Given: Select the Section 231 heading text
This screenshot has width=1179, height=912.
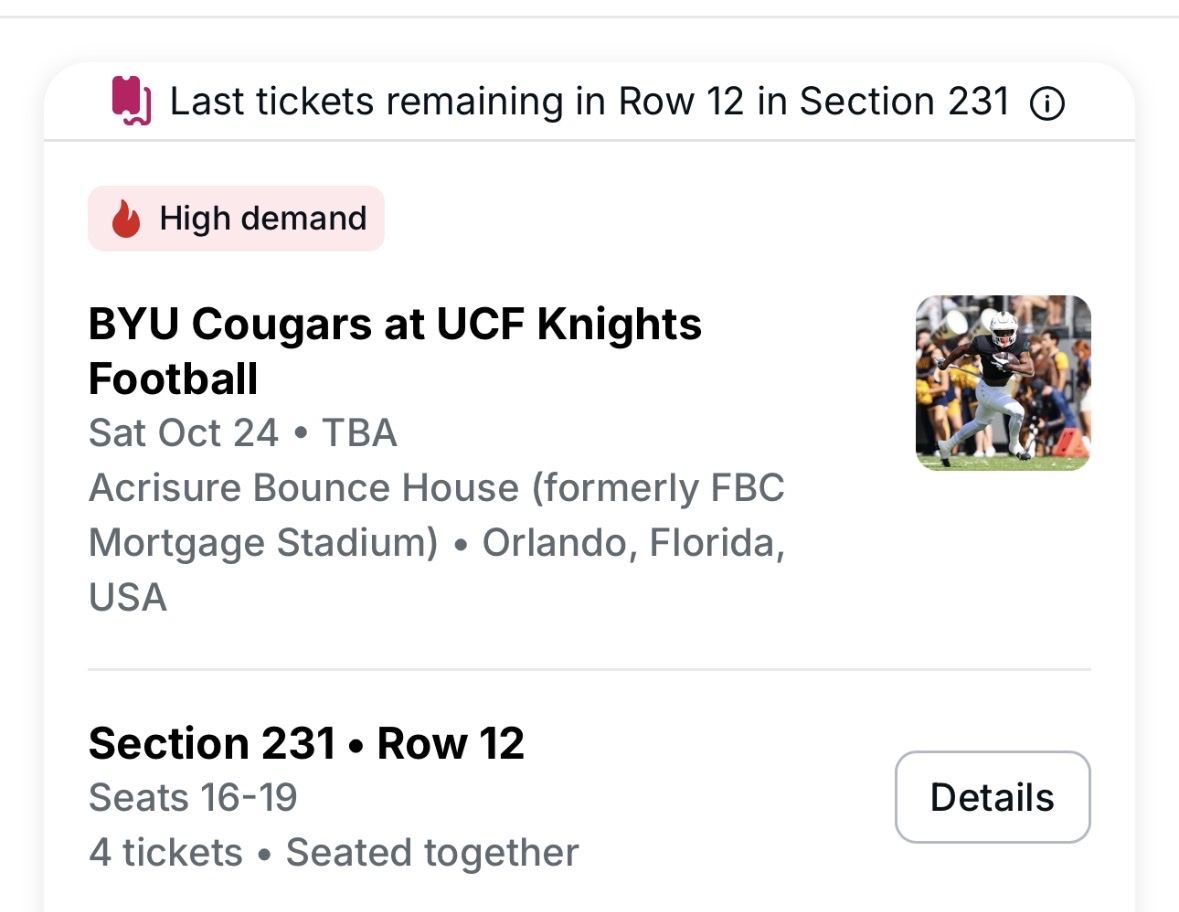Looking at the screenshot, I should tap(211, 744).
